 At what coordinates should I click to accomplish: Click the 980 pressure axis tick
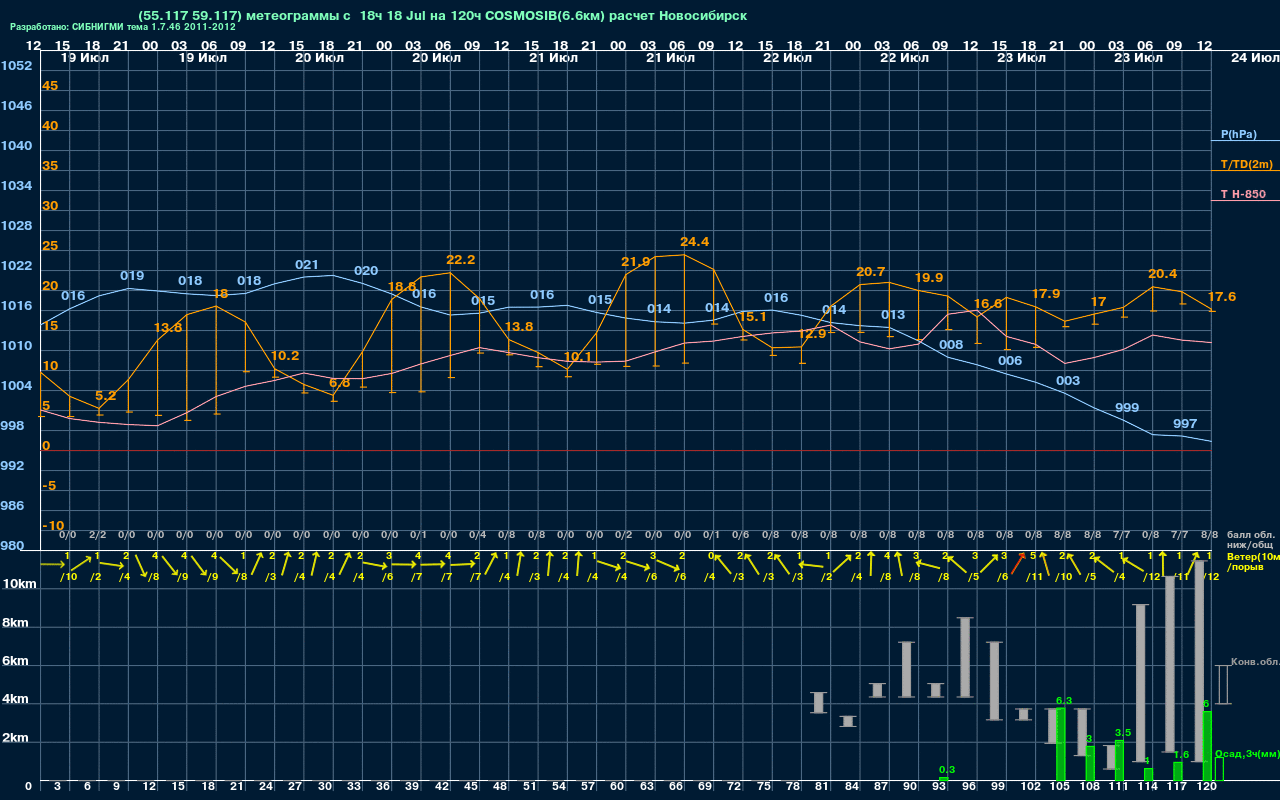click(x=12, y=546)
